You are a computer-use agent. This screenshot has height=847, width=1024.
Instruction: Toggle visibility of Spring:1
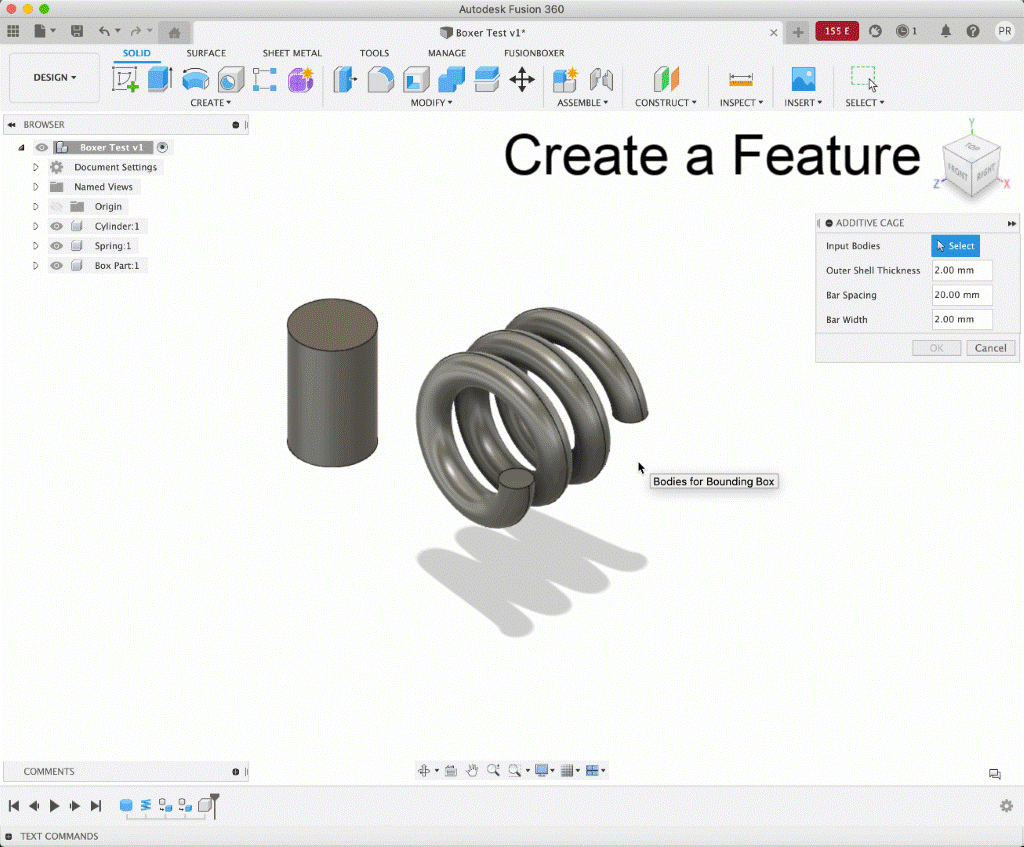coord(57,246)
